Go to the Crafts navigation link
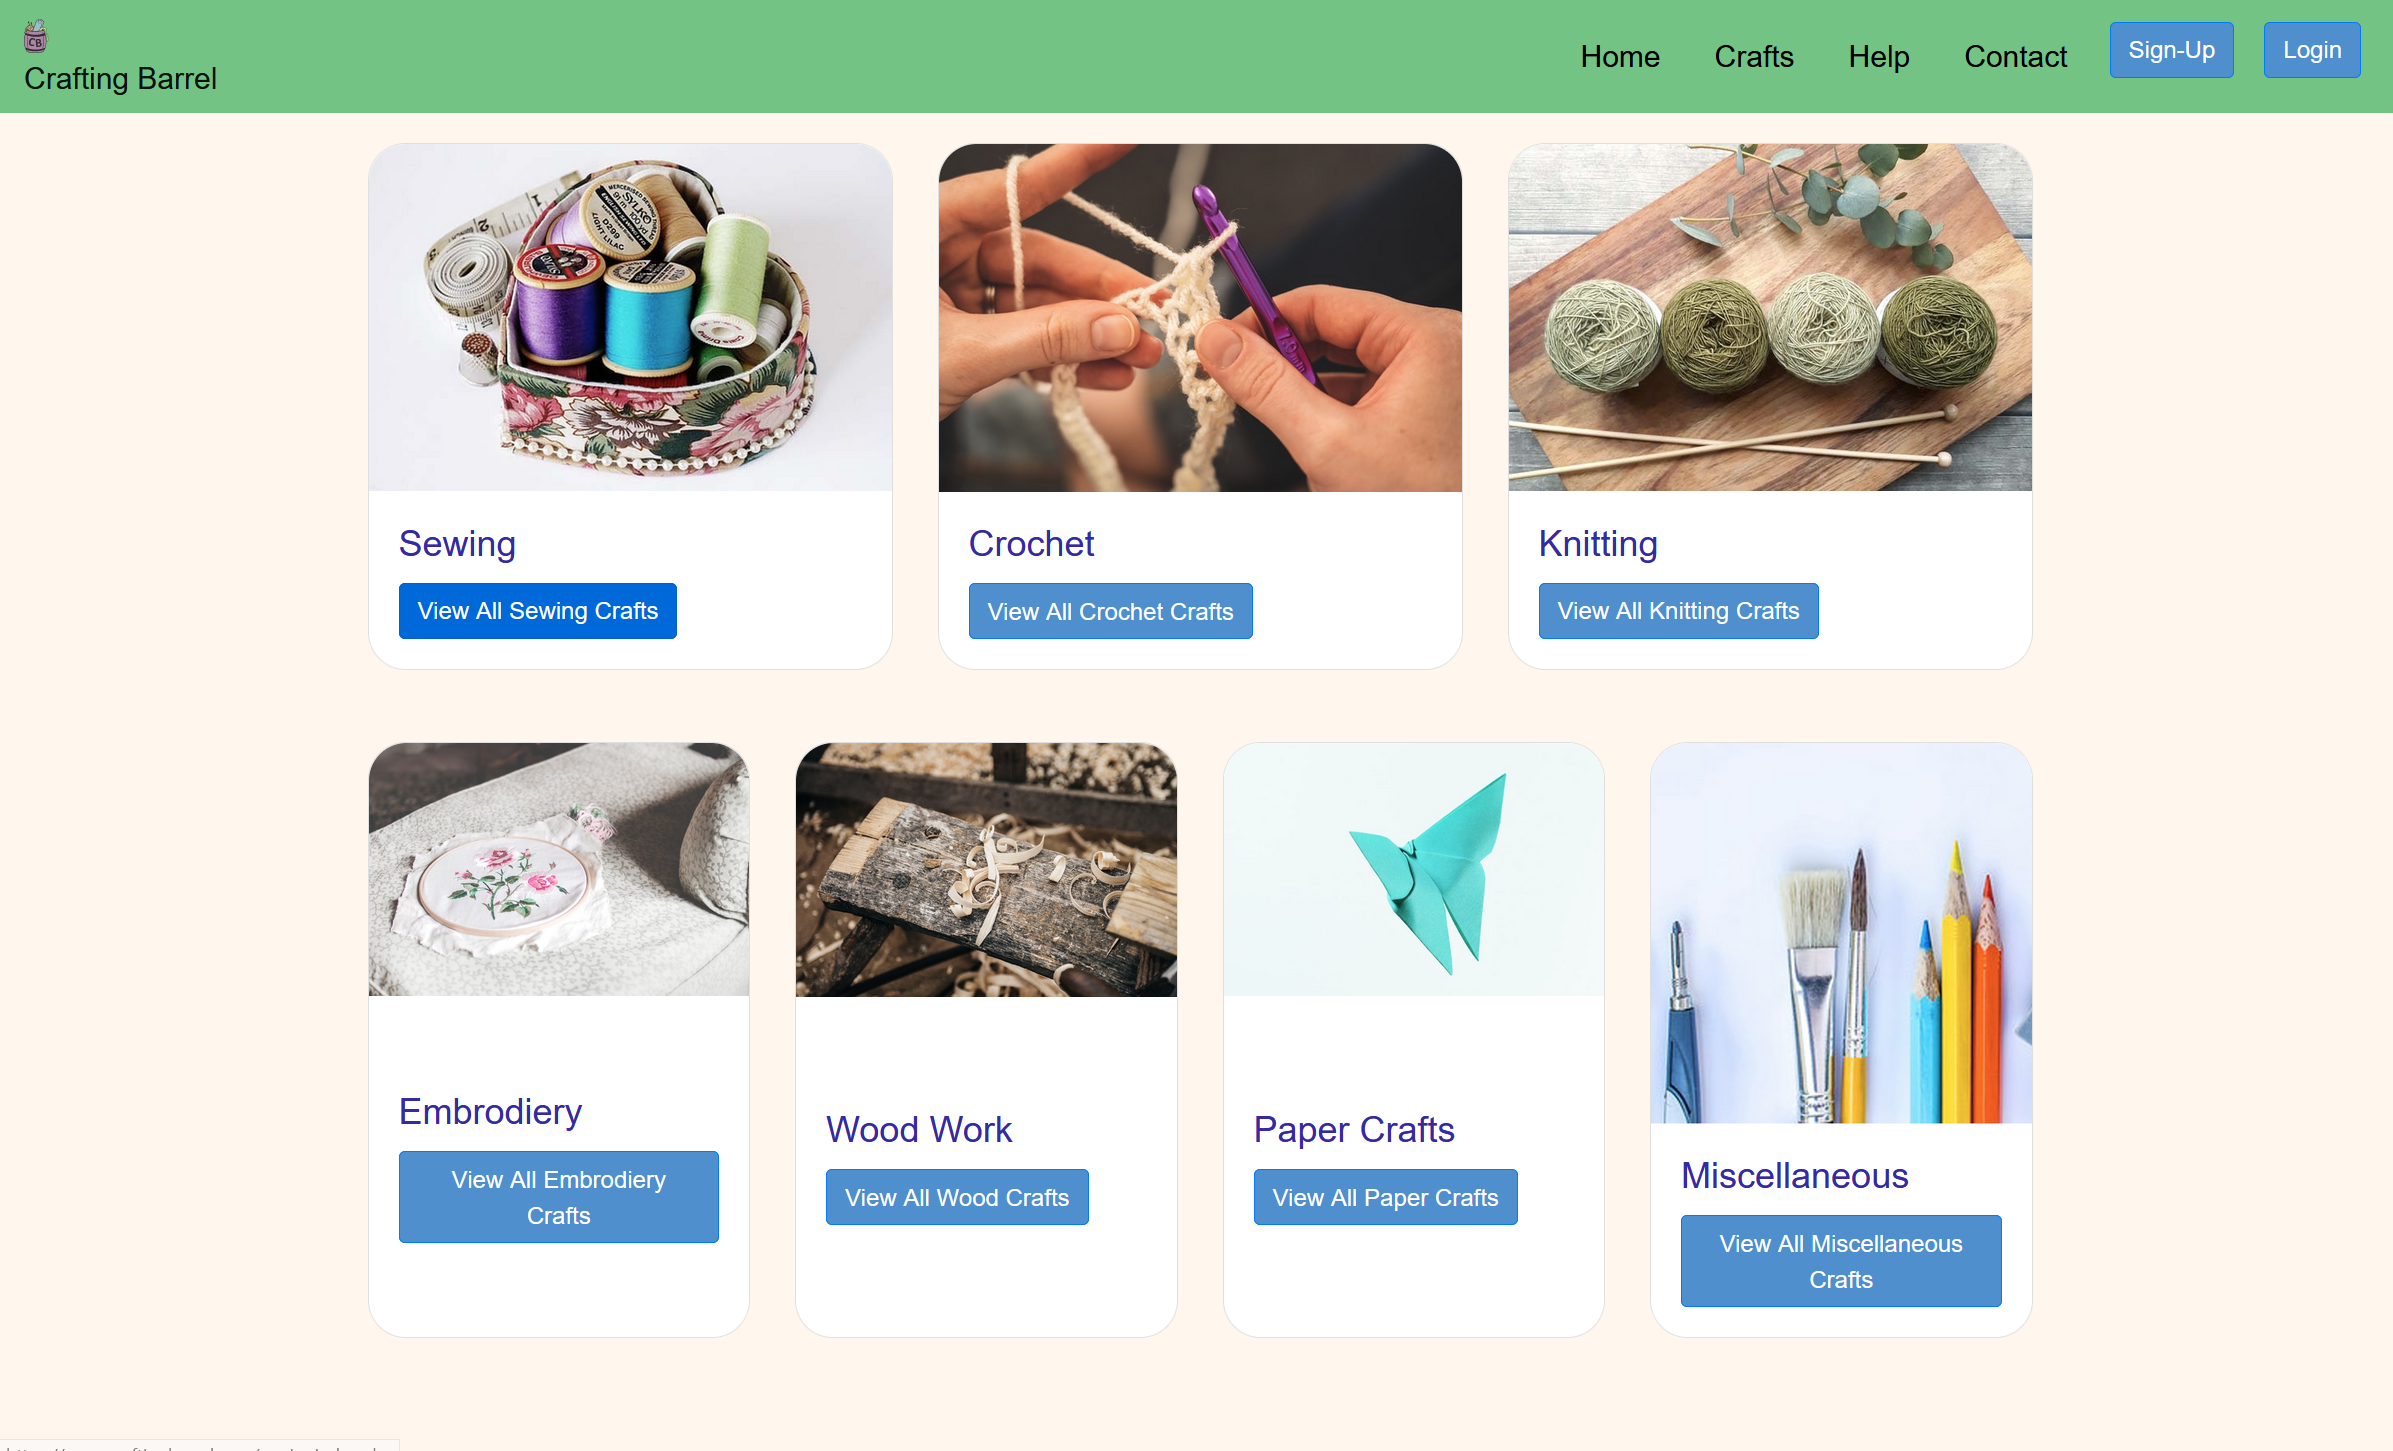The height and width of the screenshot is (1451, 2393). point(1753,57)
